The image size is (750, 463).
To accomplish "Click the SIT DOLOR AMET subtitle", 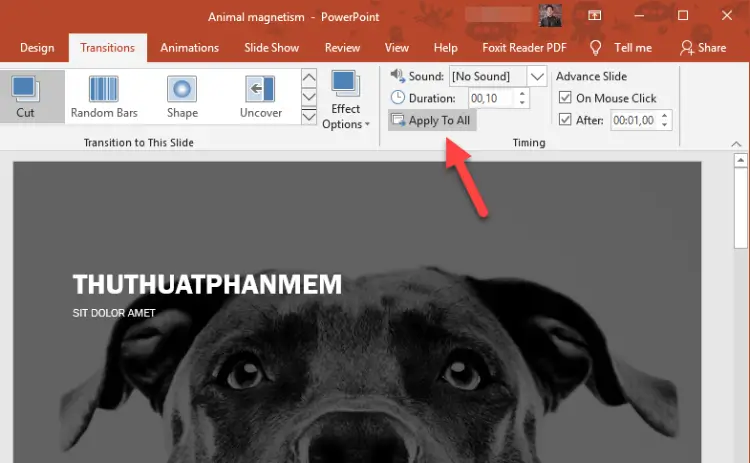I will (114, 313).
